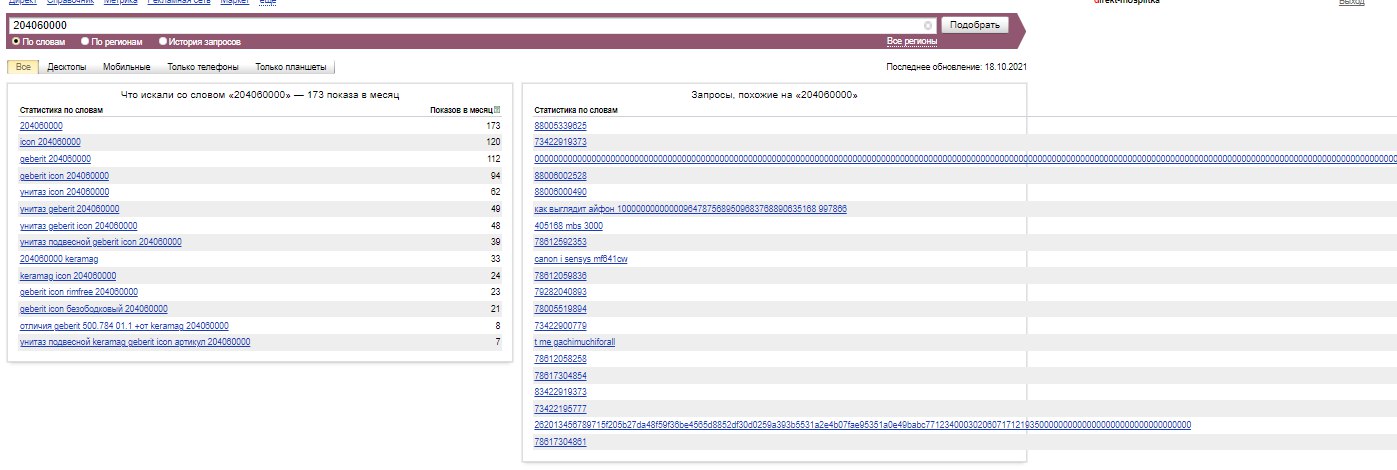Screen dimensions: 1397x470
Task: Open the similar query 88005339625
Action: (x=561, y=126)
